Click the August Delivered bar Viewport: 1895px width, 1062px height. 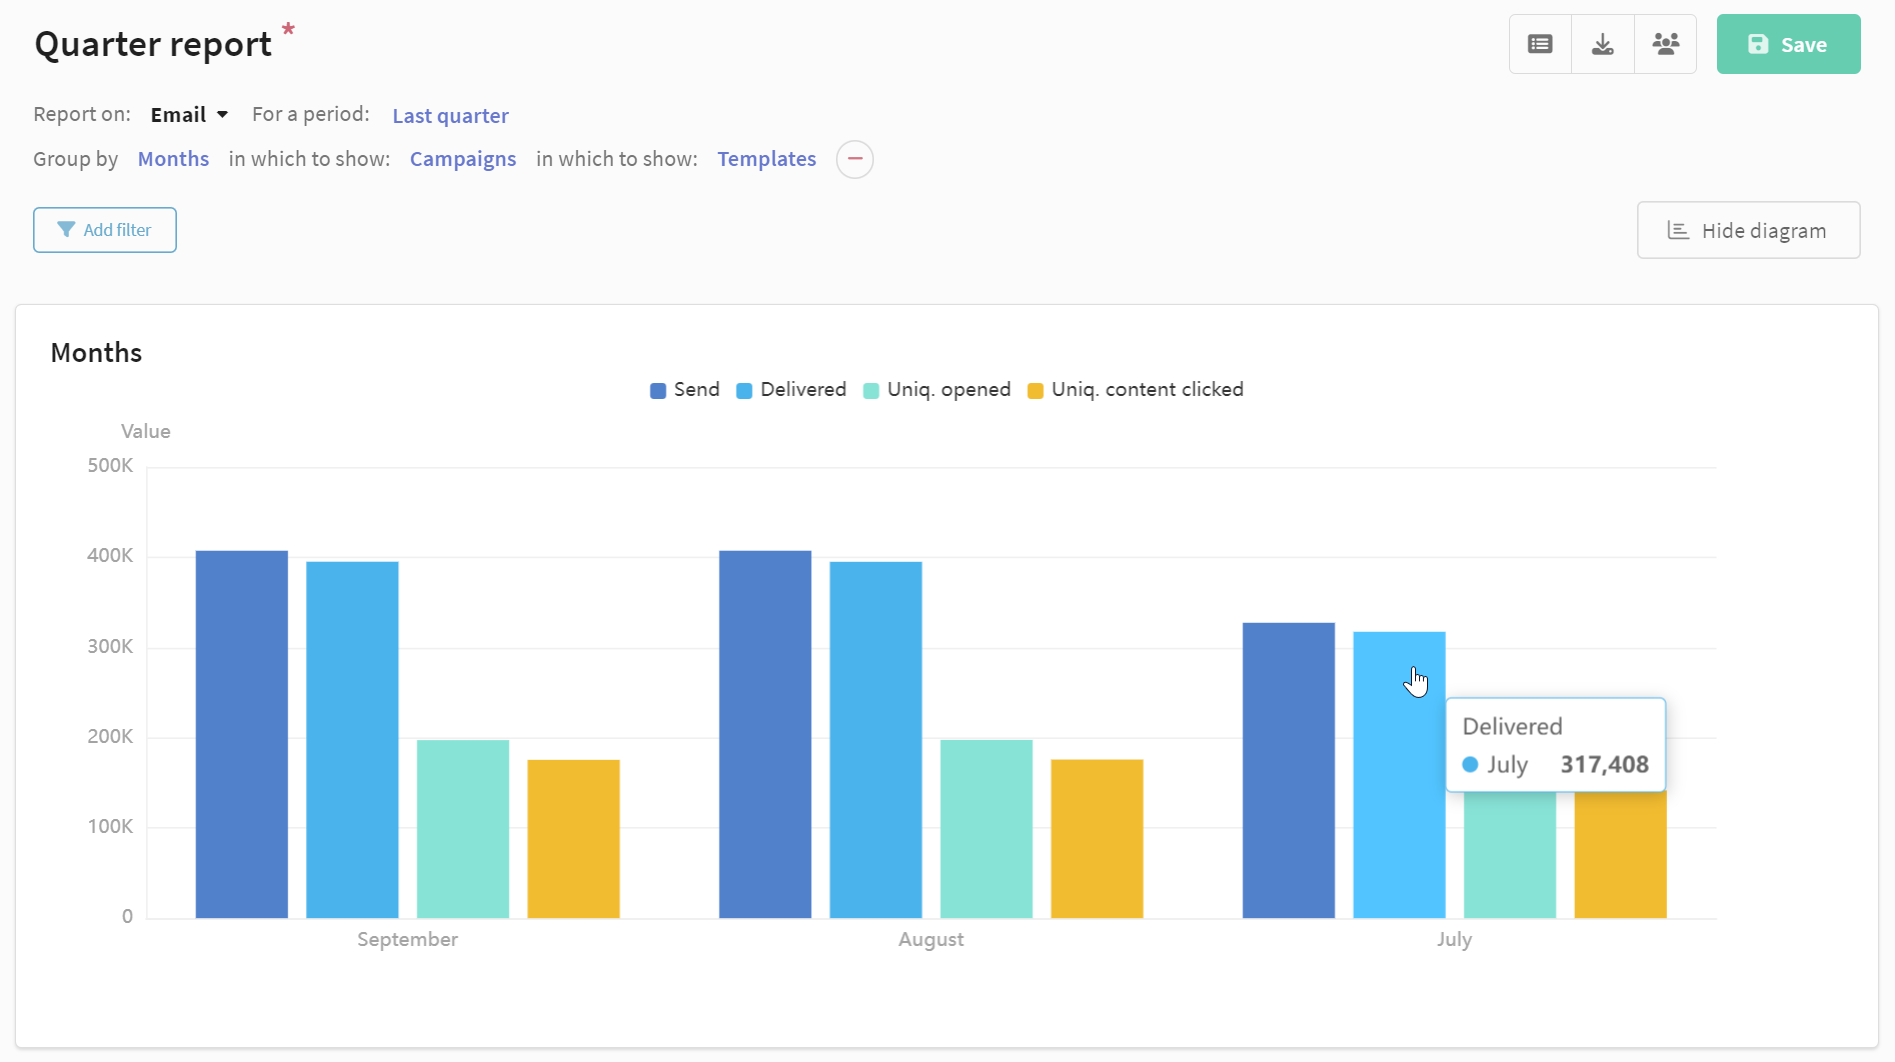[x=876, y=740]
